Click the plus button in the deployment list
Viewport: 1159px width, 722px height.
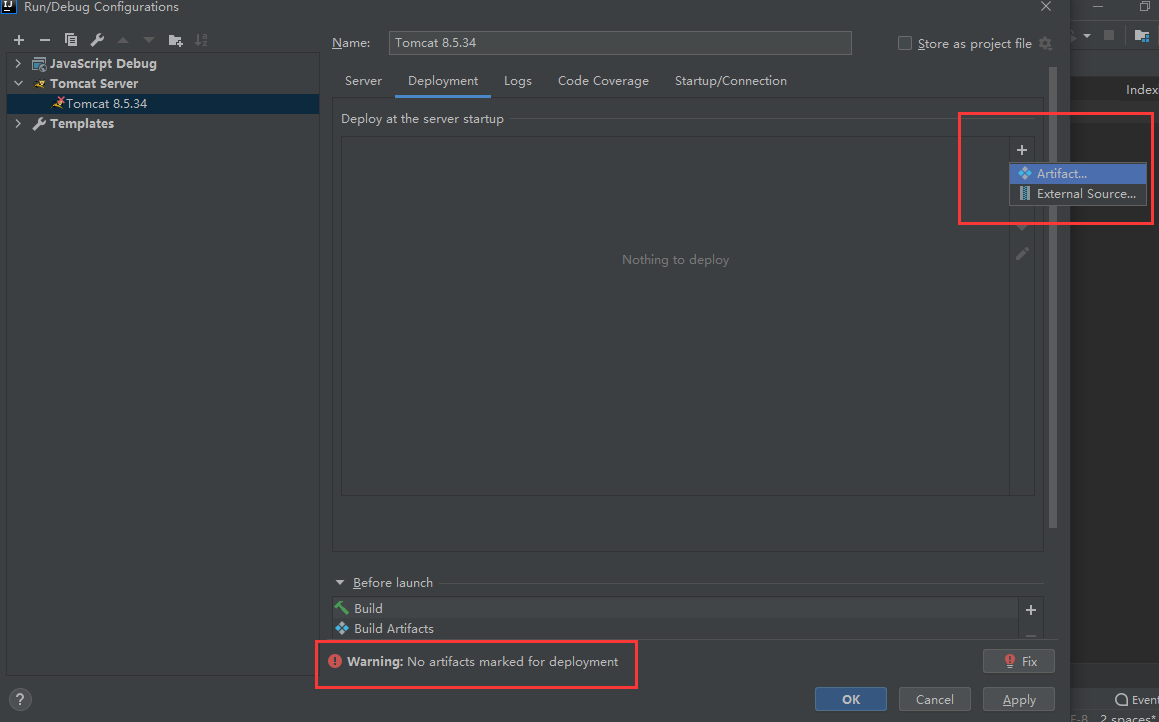(1022, 150)
